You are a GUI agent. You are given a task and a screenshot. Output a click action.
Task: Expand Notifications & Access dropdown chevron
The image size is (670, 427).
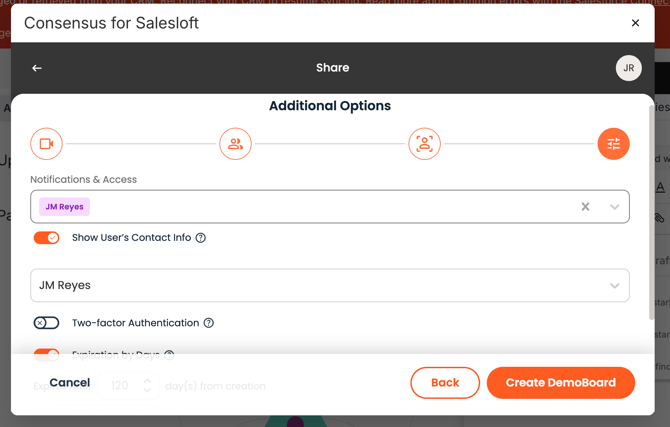click(x=614, y=207)
